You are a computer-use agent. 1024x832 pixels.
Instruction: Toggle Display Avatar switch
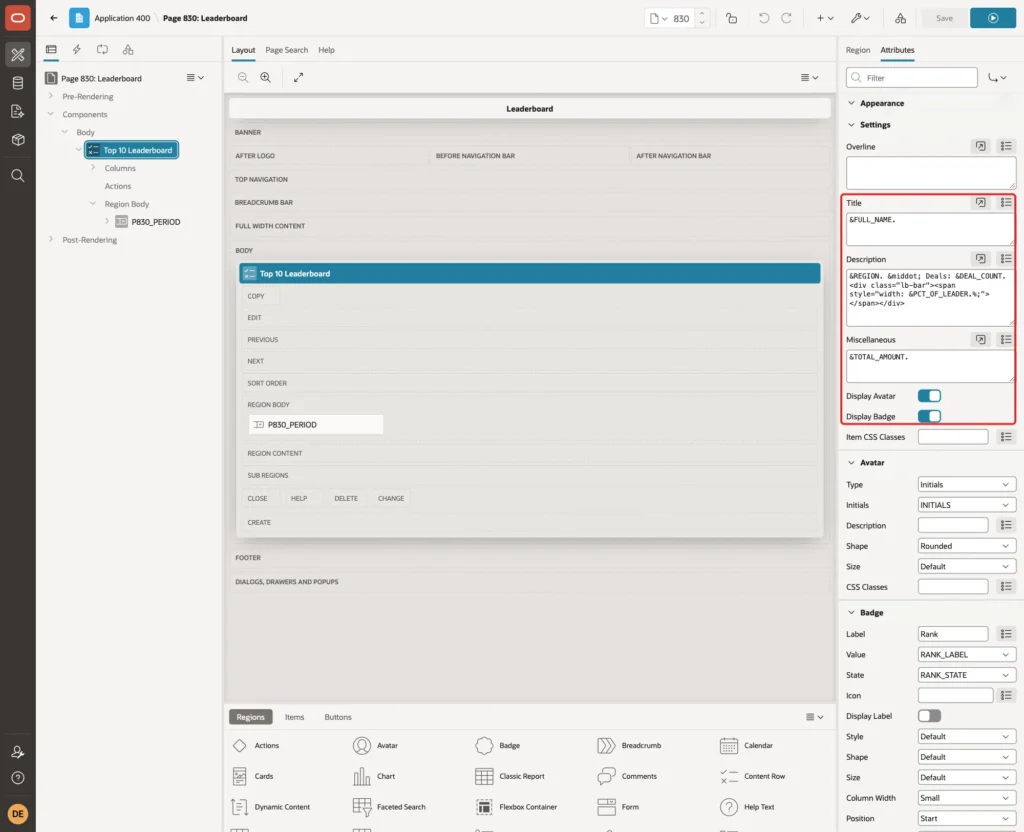click(929, 396)
